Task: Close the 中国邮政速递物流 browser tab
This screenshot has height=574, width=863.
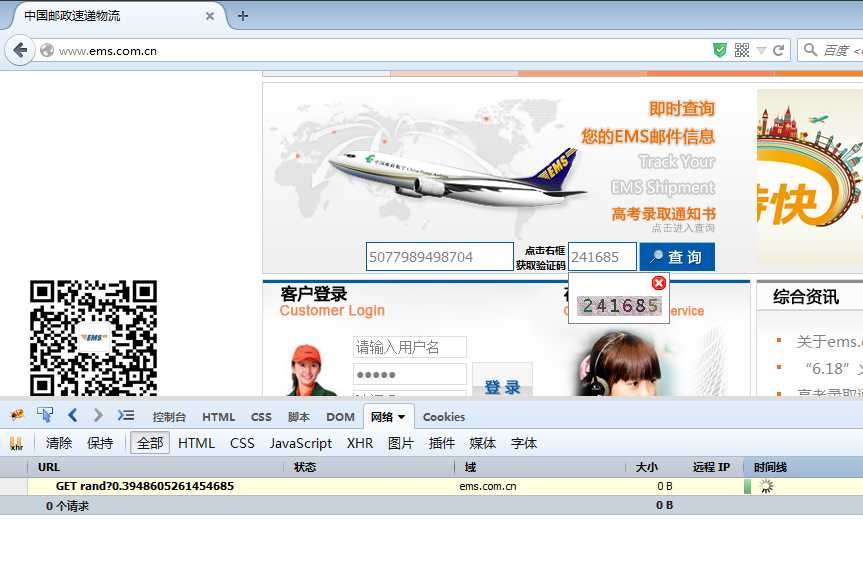Action: click(210, 16)
